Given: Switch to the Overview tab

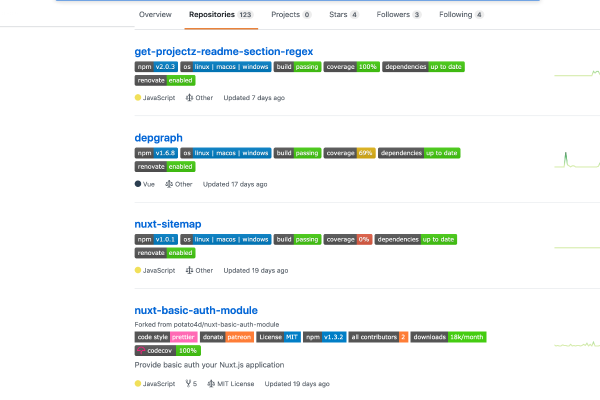Looking at the screenshot, I should point(155,15).
